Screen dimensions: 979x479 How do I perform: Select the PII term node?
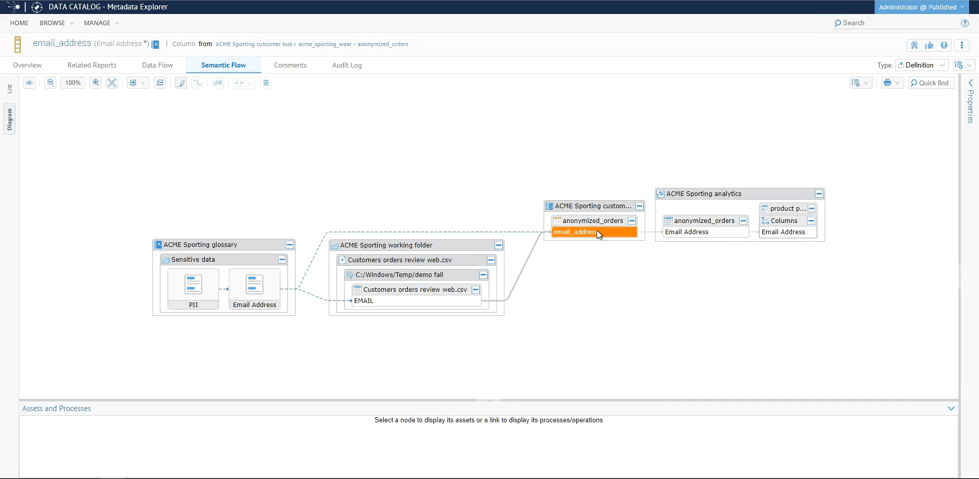pyautogui.click(x=193, y=290)
